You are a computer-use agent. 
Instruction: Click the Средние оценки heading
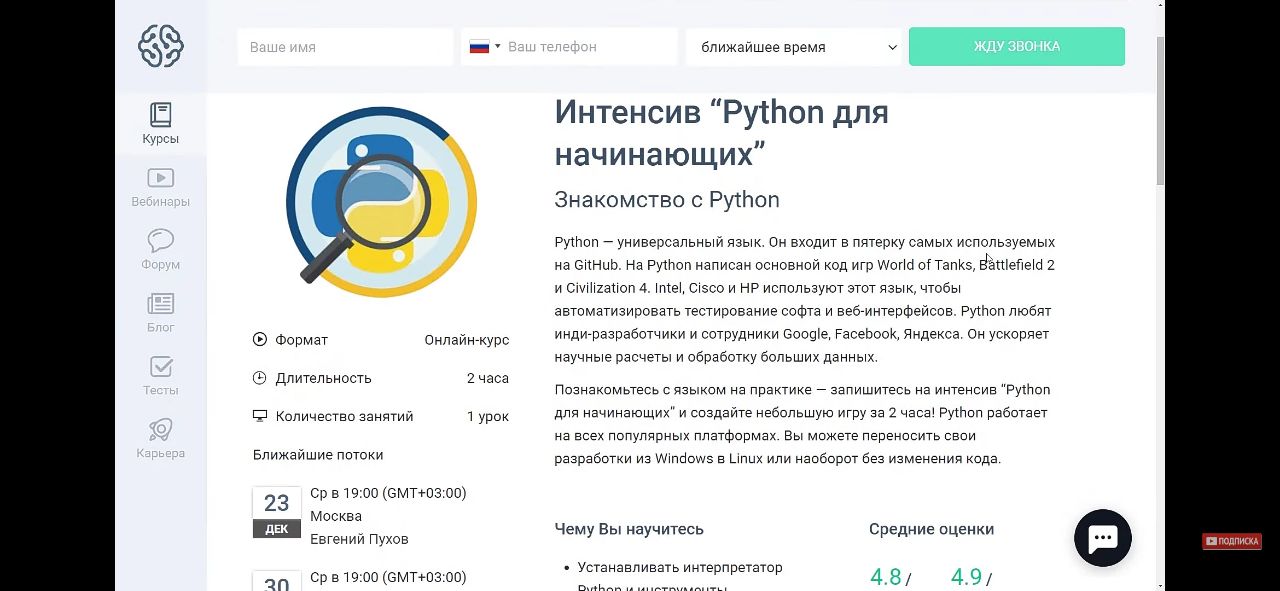click(x=931, y=529)
